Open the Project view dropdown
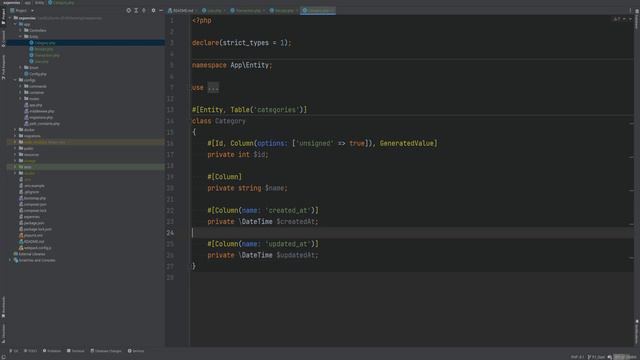 click(22, 10)
